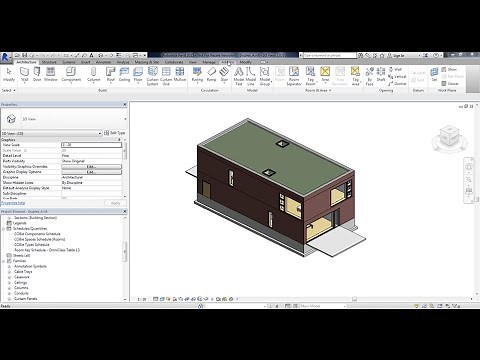Image resolution: width=480 pixels, height=360 pixels.
Task: Click the Vertical opening tool
Action: 397,76
